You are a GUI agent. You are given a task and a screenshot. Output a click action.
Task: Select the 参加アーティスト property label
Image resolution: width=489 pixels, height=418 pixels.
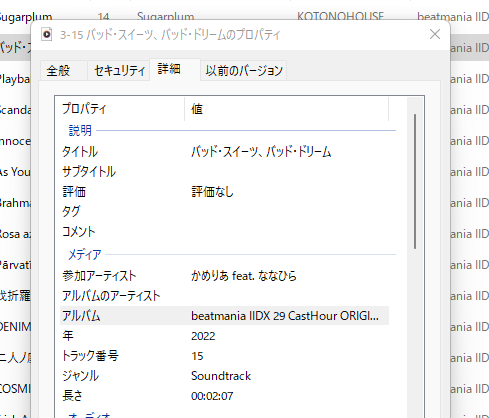[x=99, y=276]
